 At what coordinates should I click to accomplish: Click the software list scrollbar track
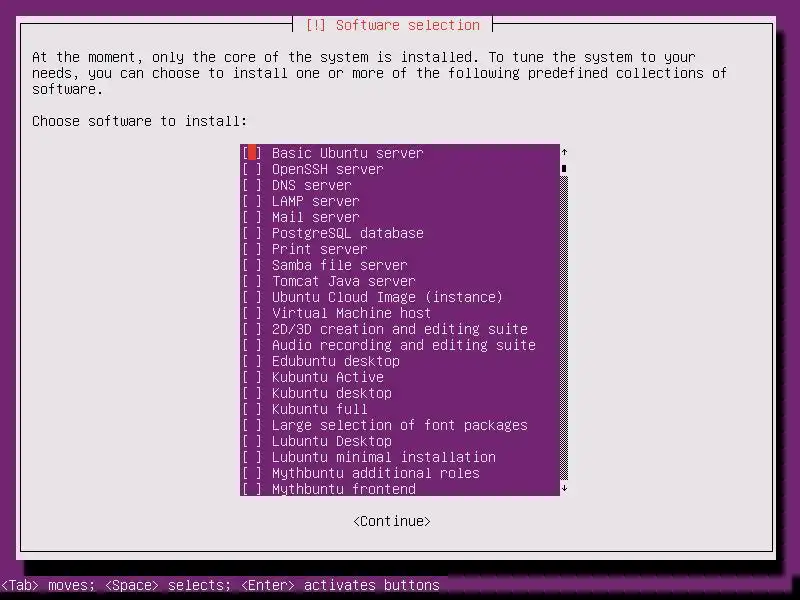(x=564, y=328)
